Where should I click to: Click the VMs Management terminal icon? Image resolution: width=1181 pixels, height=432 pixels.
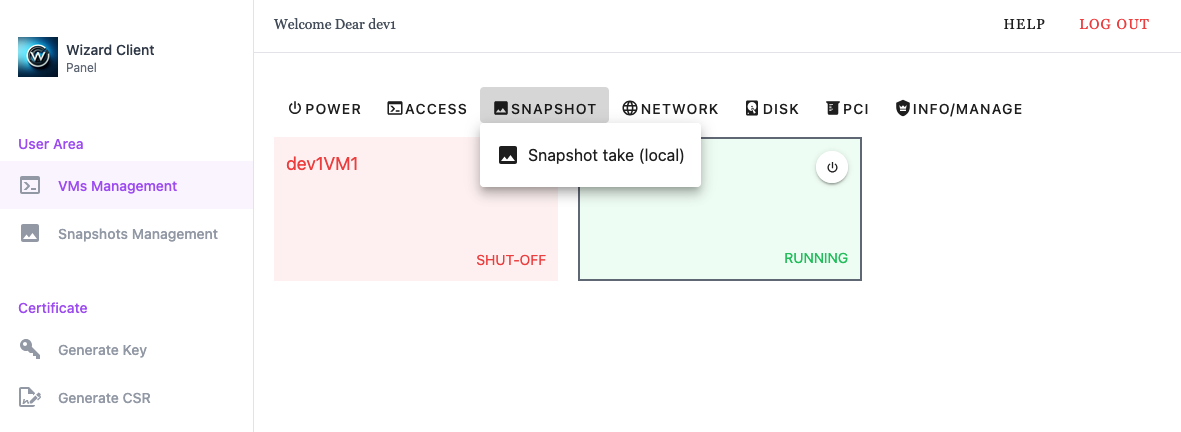click(x=30, y=186)
